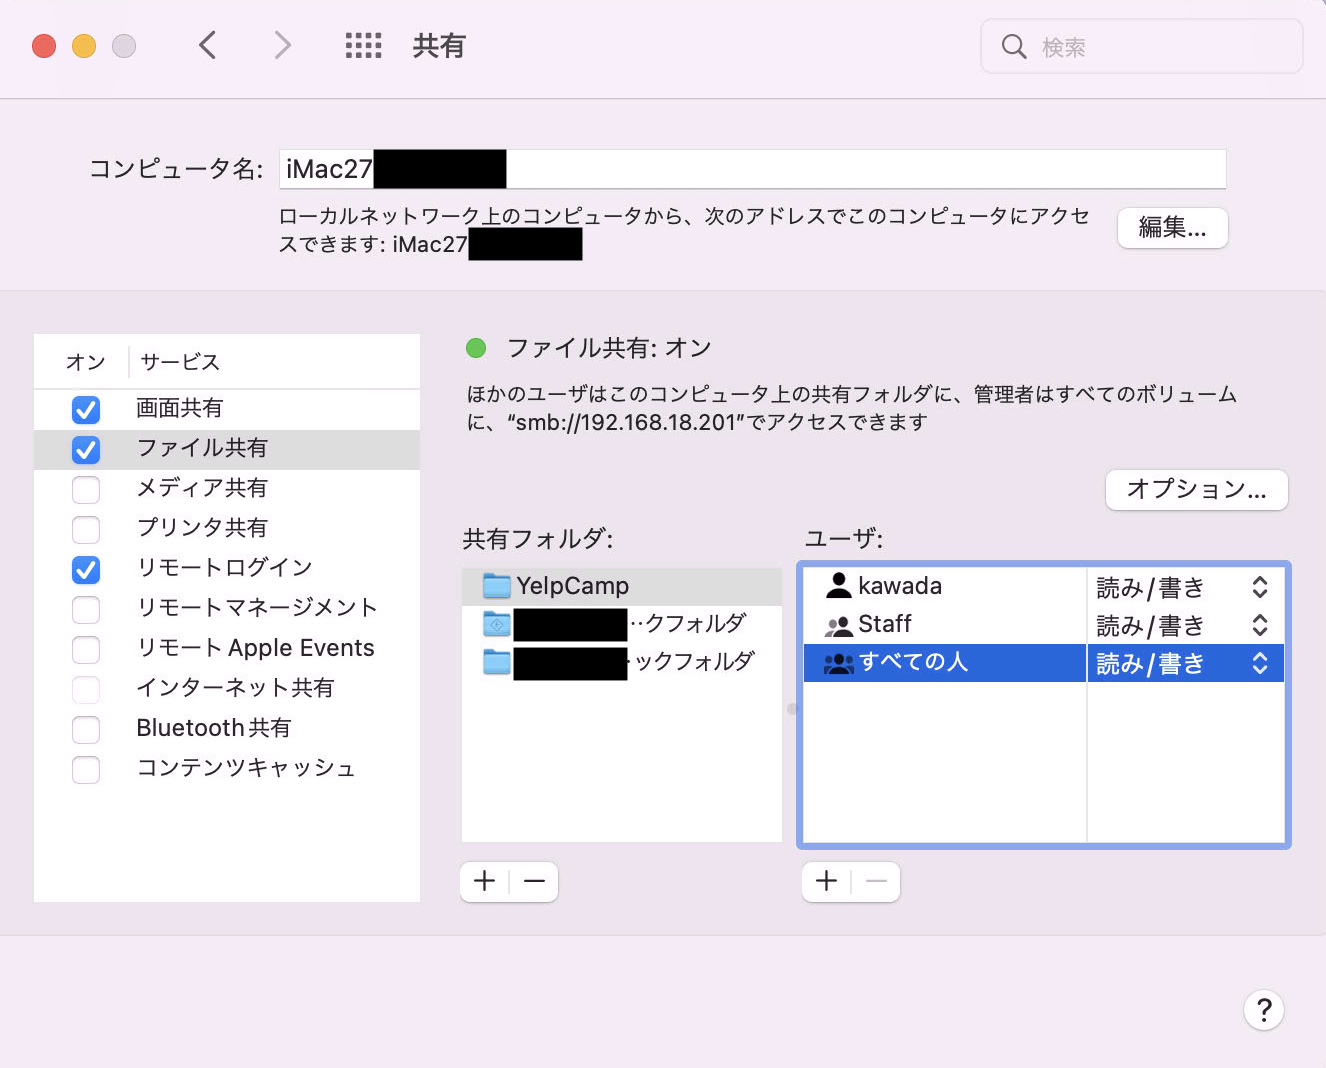Select プリンタ共有 service in list
The image size is (1326, 1068).
tap(202, 528)
